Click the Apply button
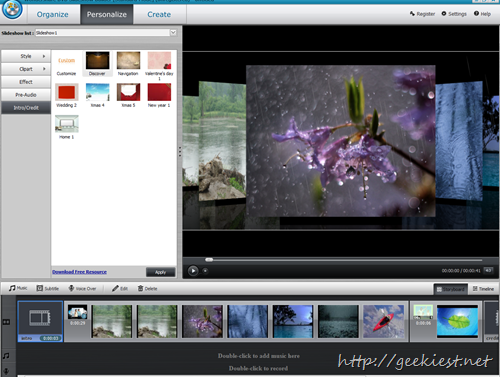The height and width of the screenshot is (377, 500). click(x=160, y=272)
